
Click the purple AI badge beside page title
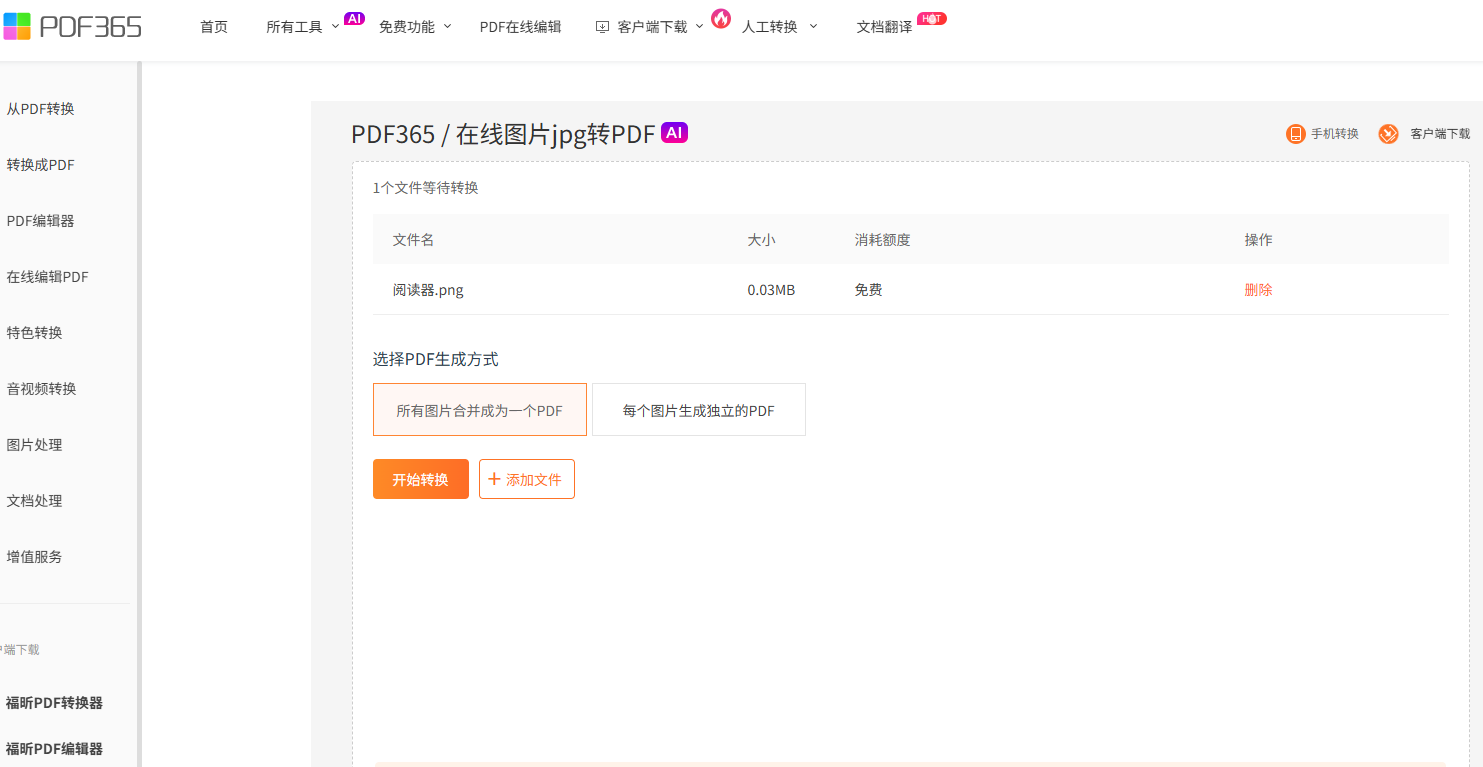tap(674, 132)
